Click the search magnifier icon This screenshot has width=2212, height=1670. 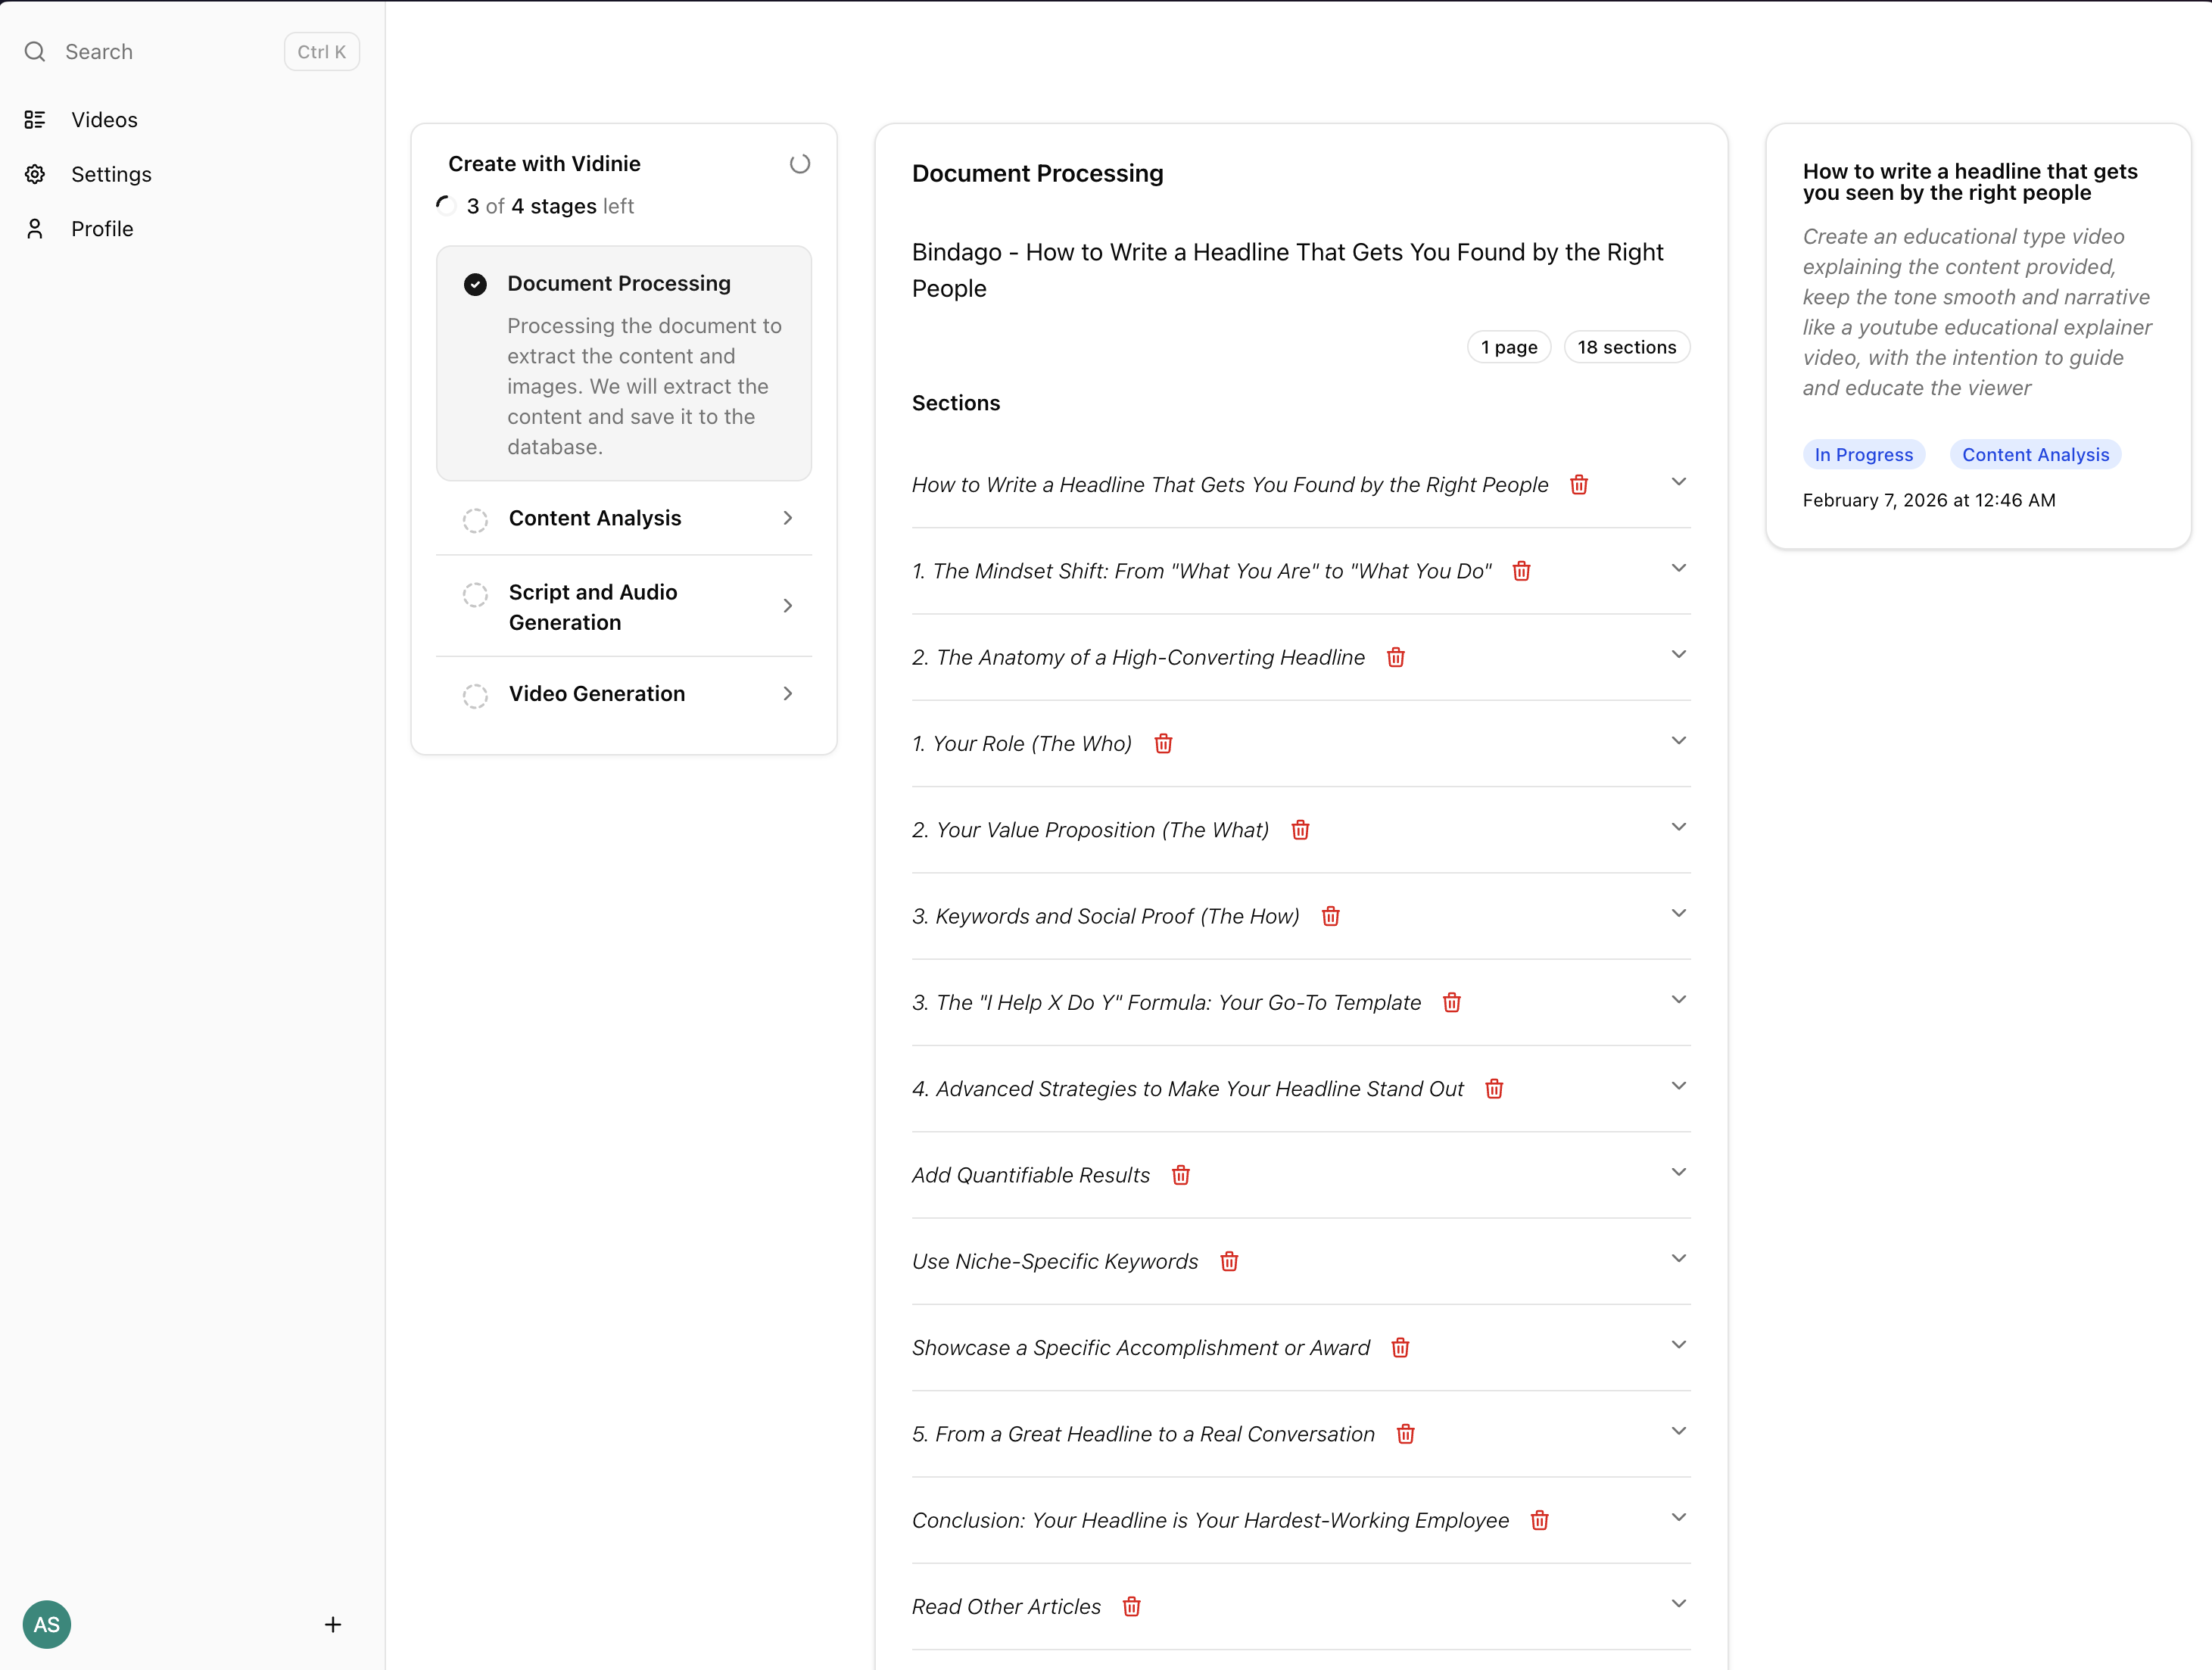[x=35, y=52]
